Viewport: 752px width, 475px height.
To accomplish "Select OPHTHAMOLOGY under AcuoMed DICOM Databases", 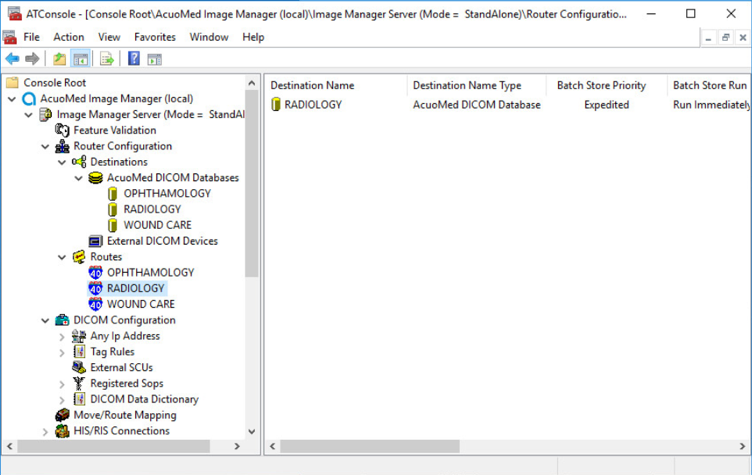I will pos(167,193).
